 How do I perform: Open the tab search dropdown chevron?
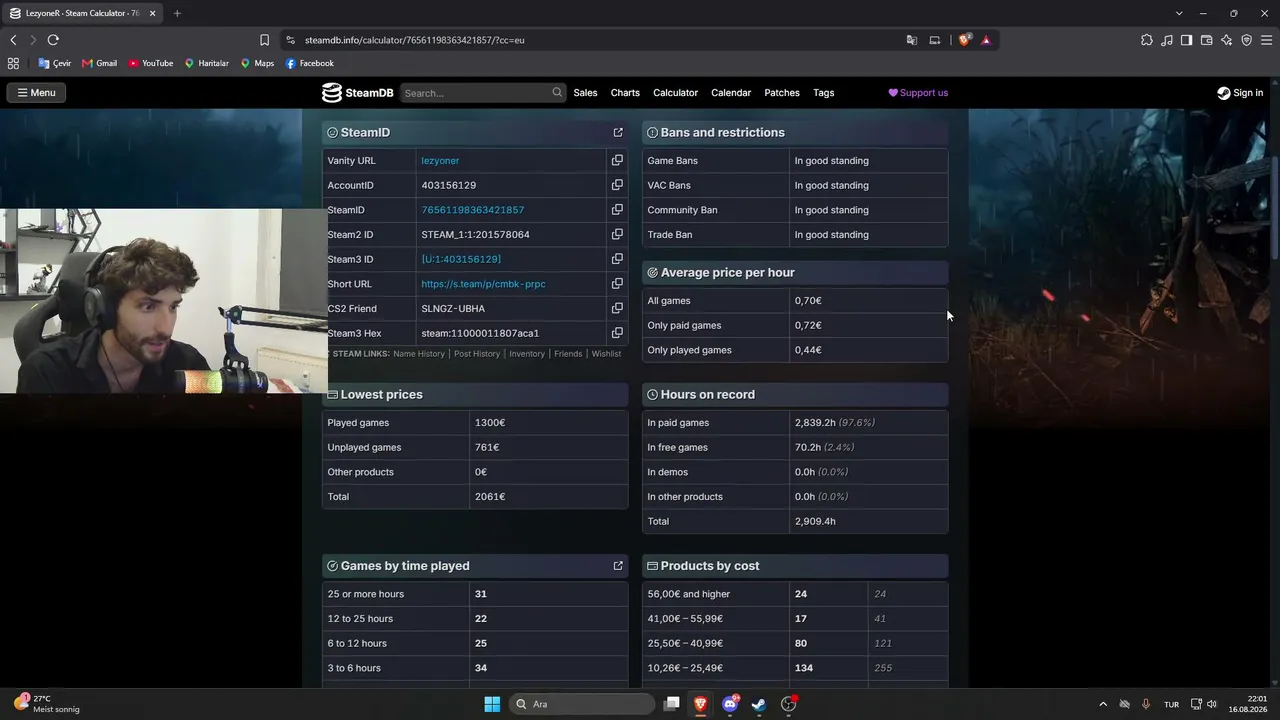click(1179, 13)
